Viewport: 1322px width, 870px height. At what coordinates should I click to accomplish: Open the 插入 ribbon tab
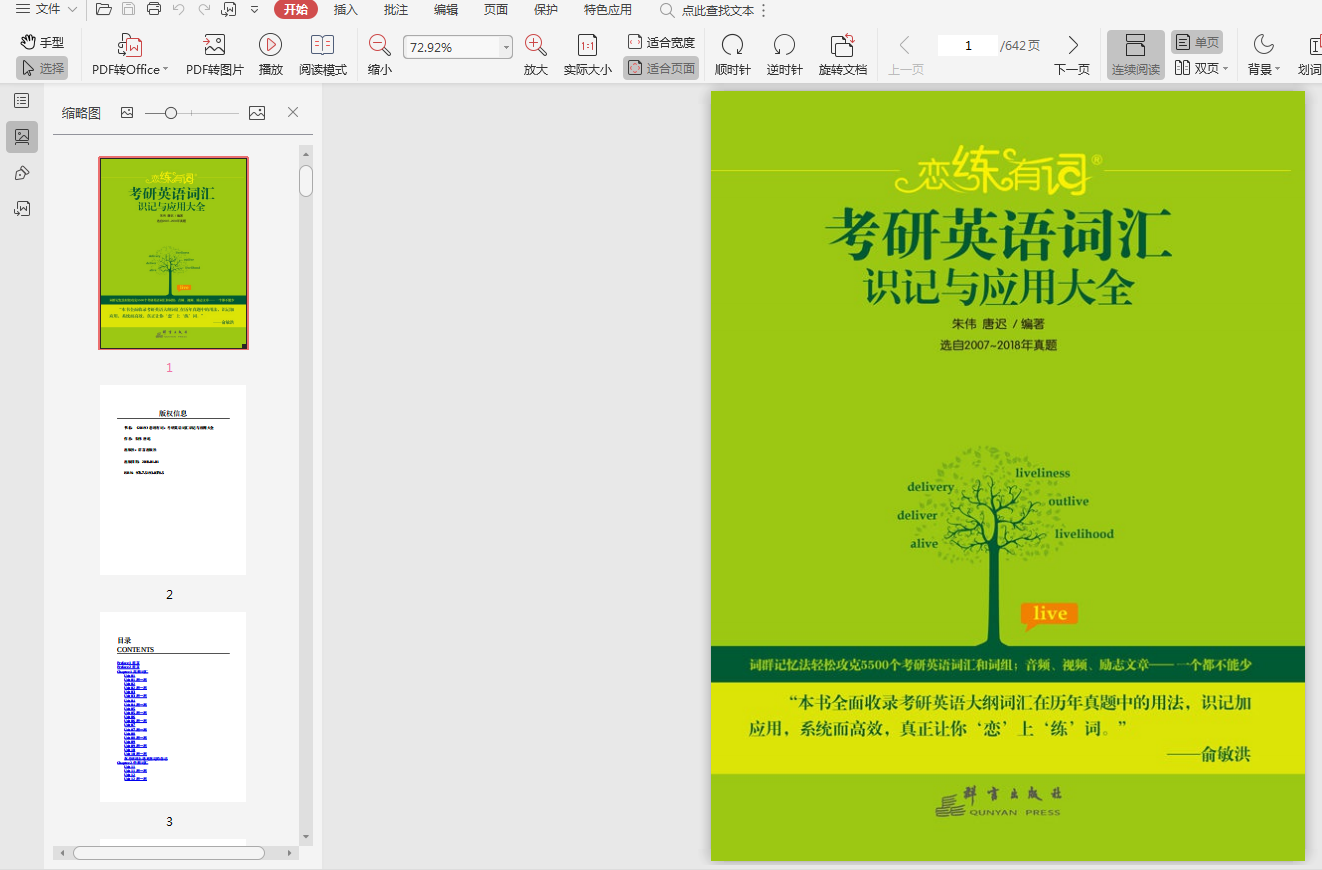point(345,10)
